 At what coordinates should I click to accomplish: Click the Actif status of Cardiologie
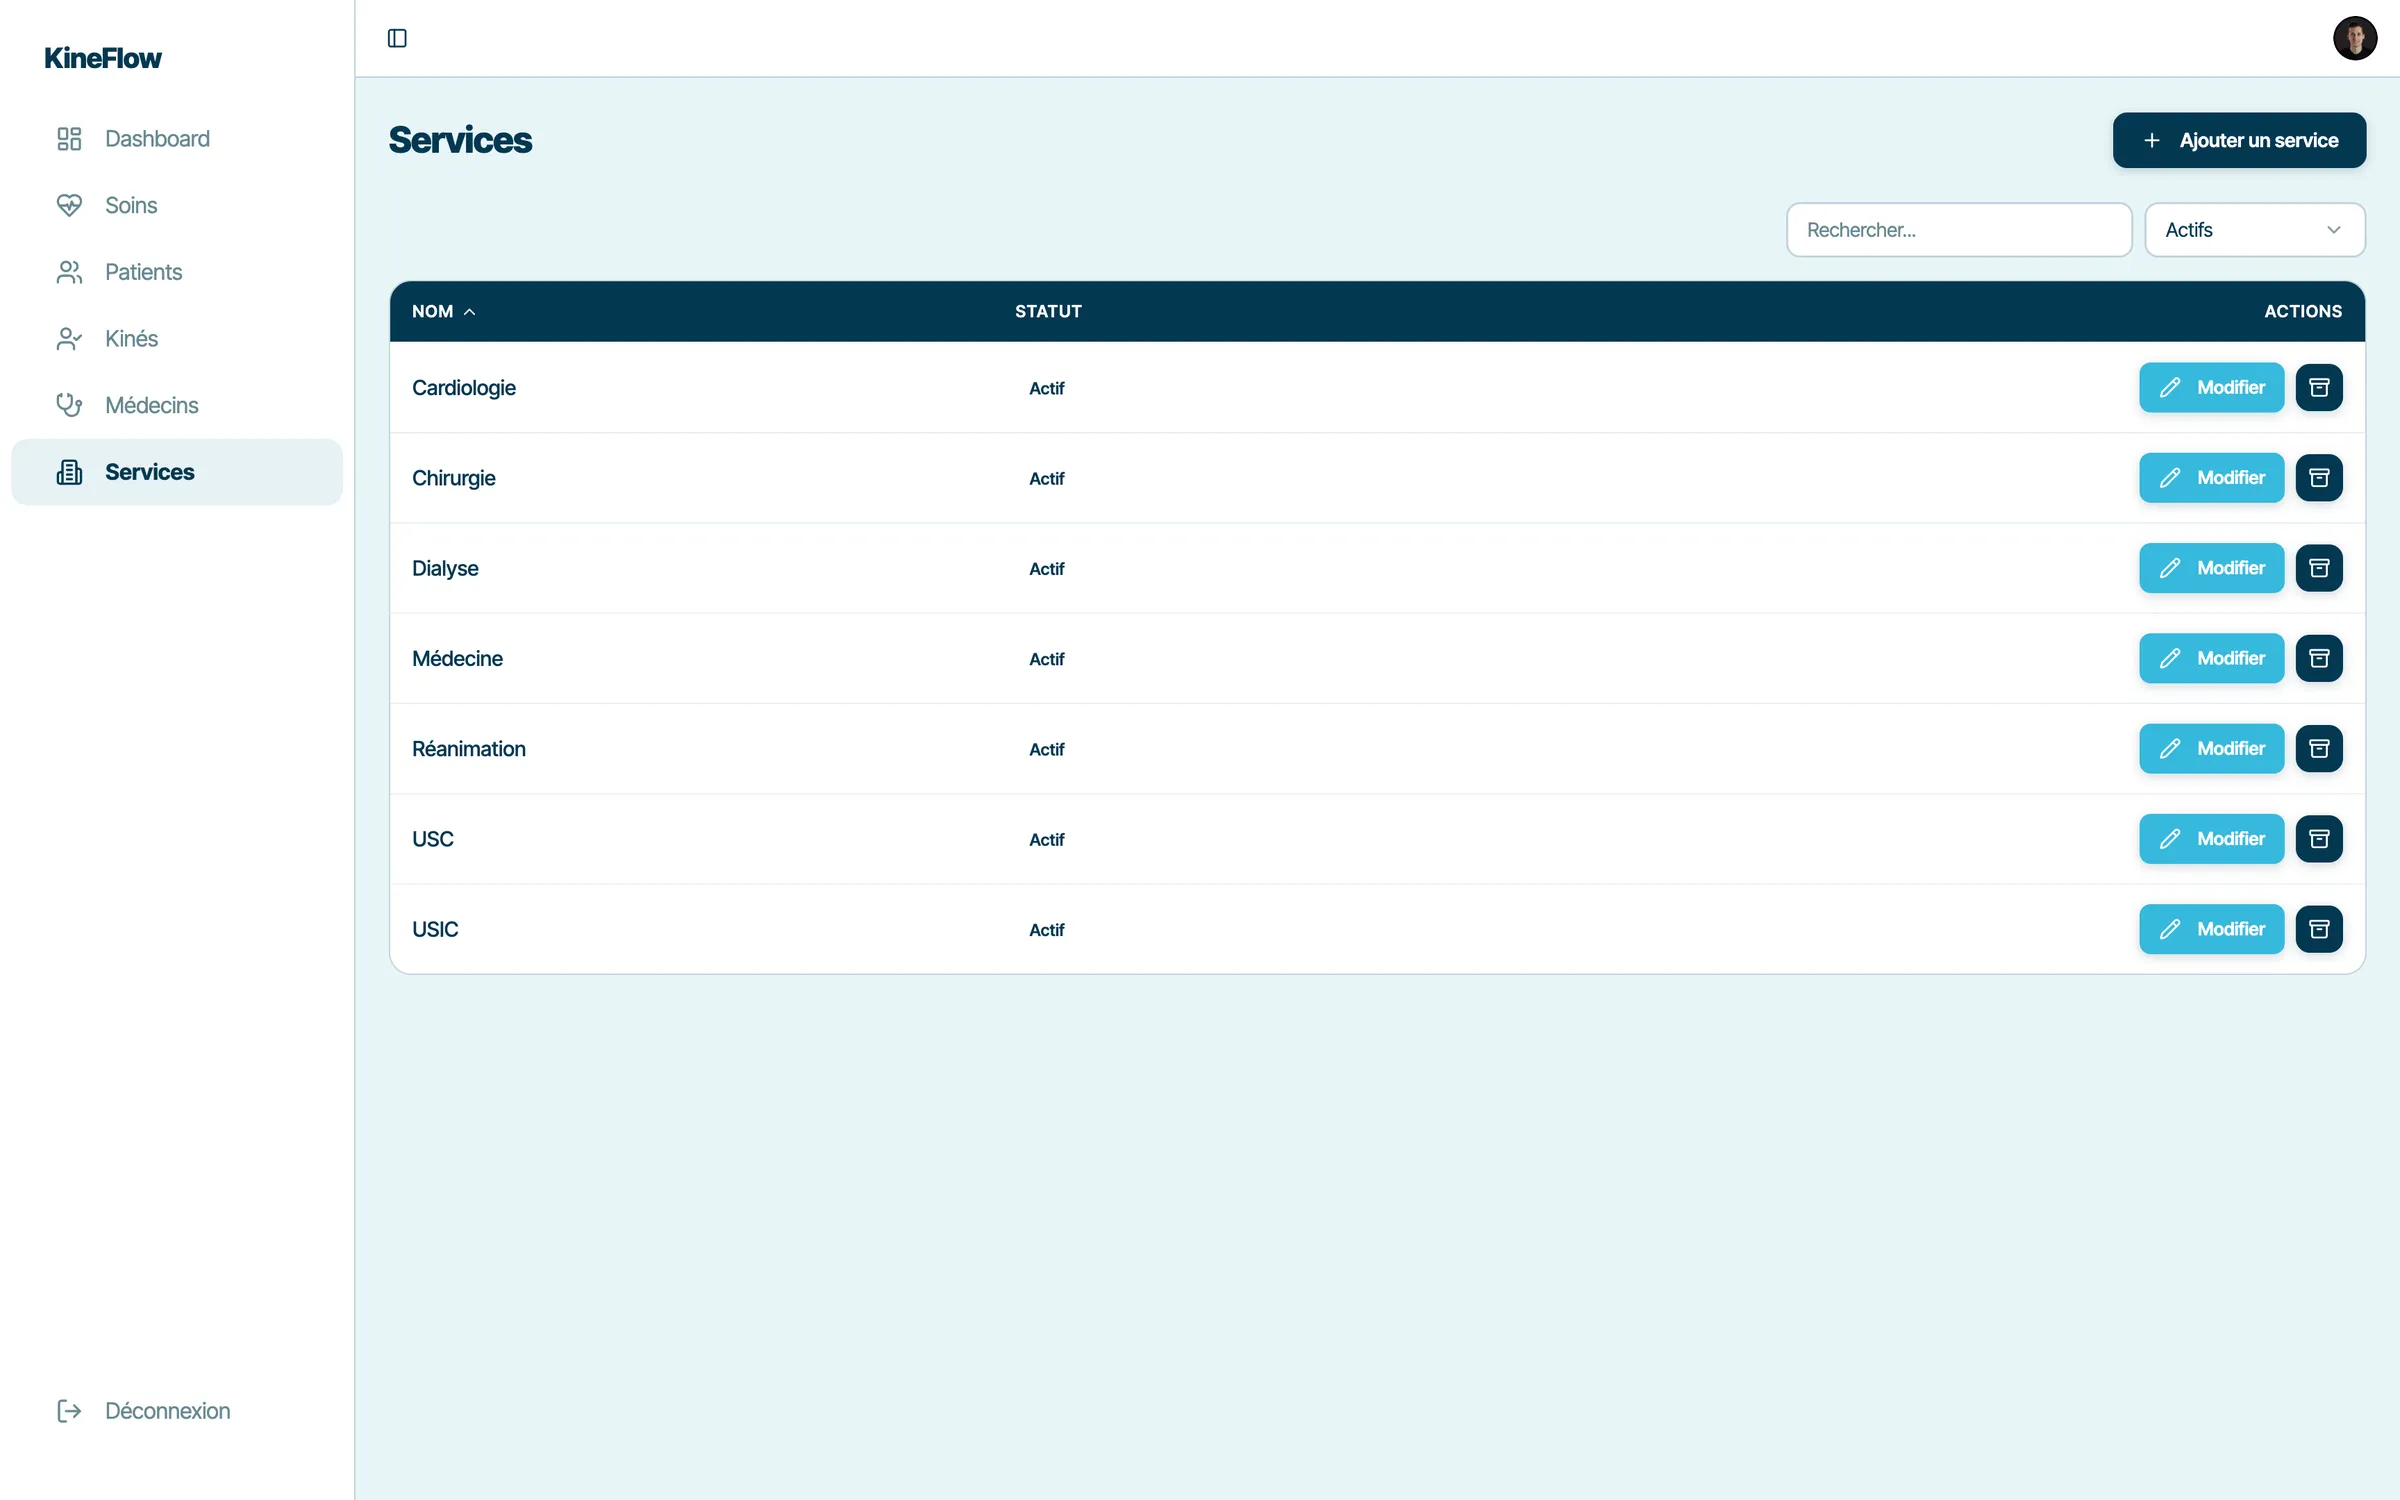click(x=1046, y=388)
